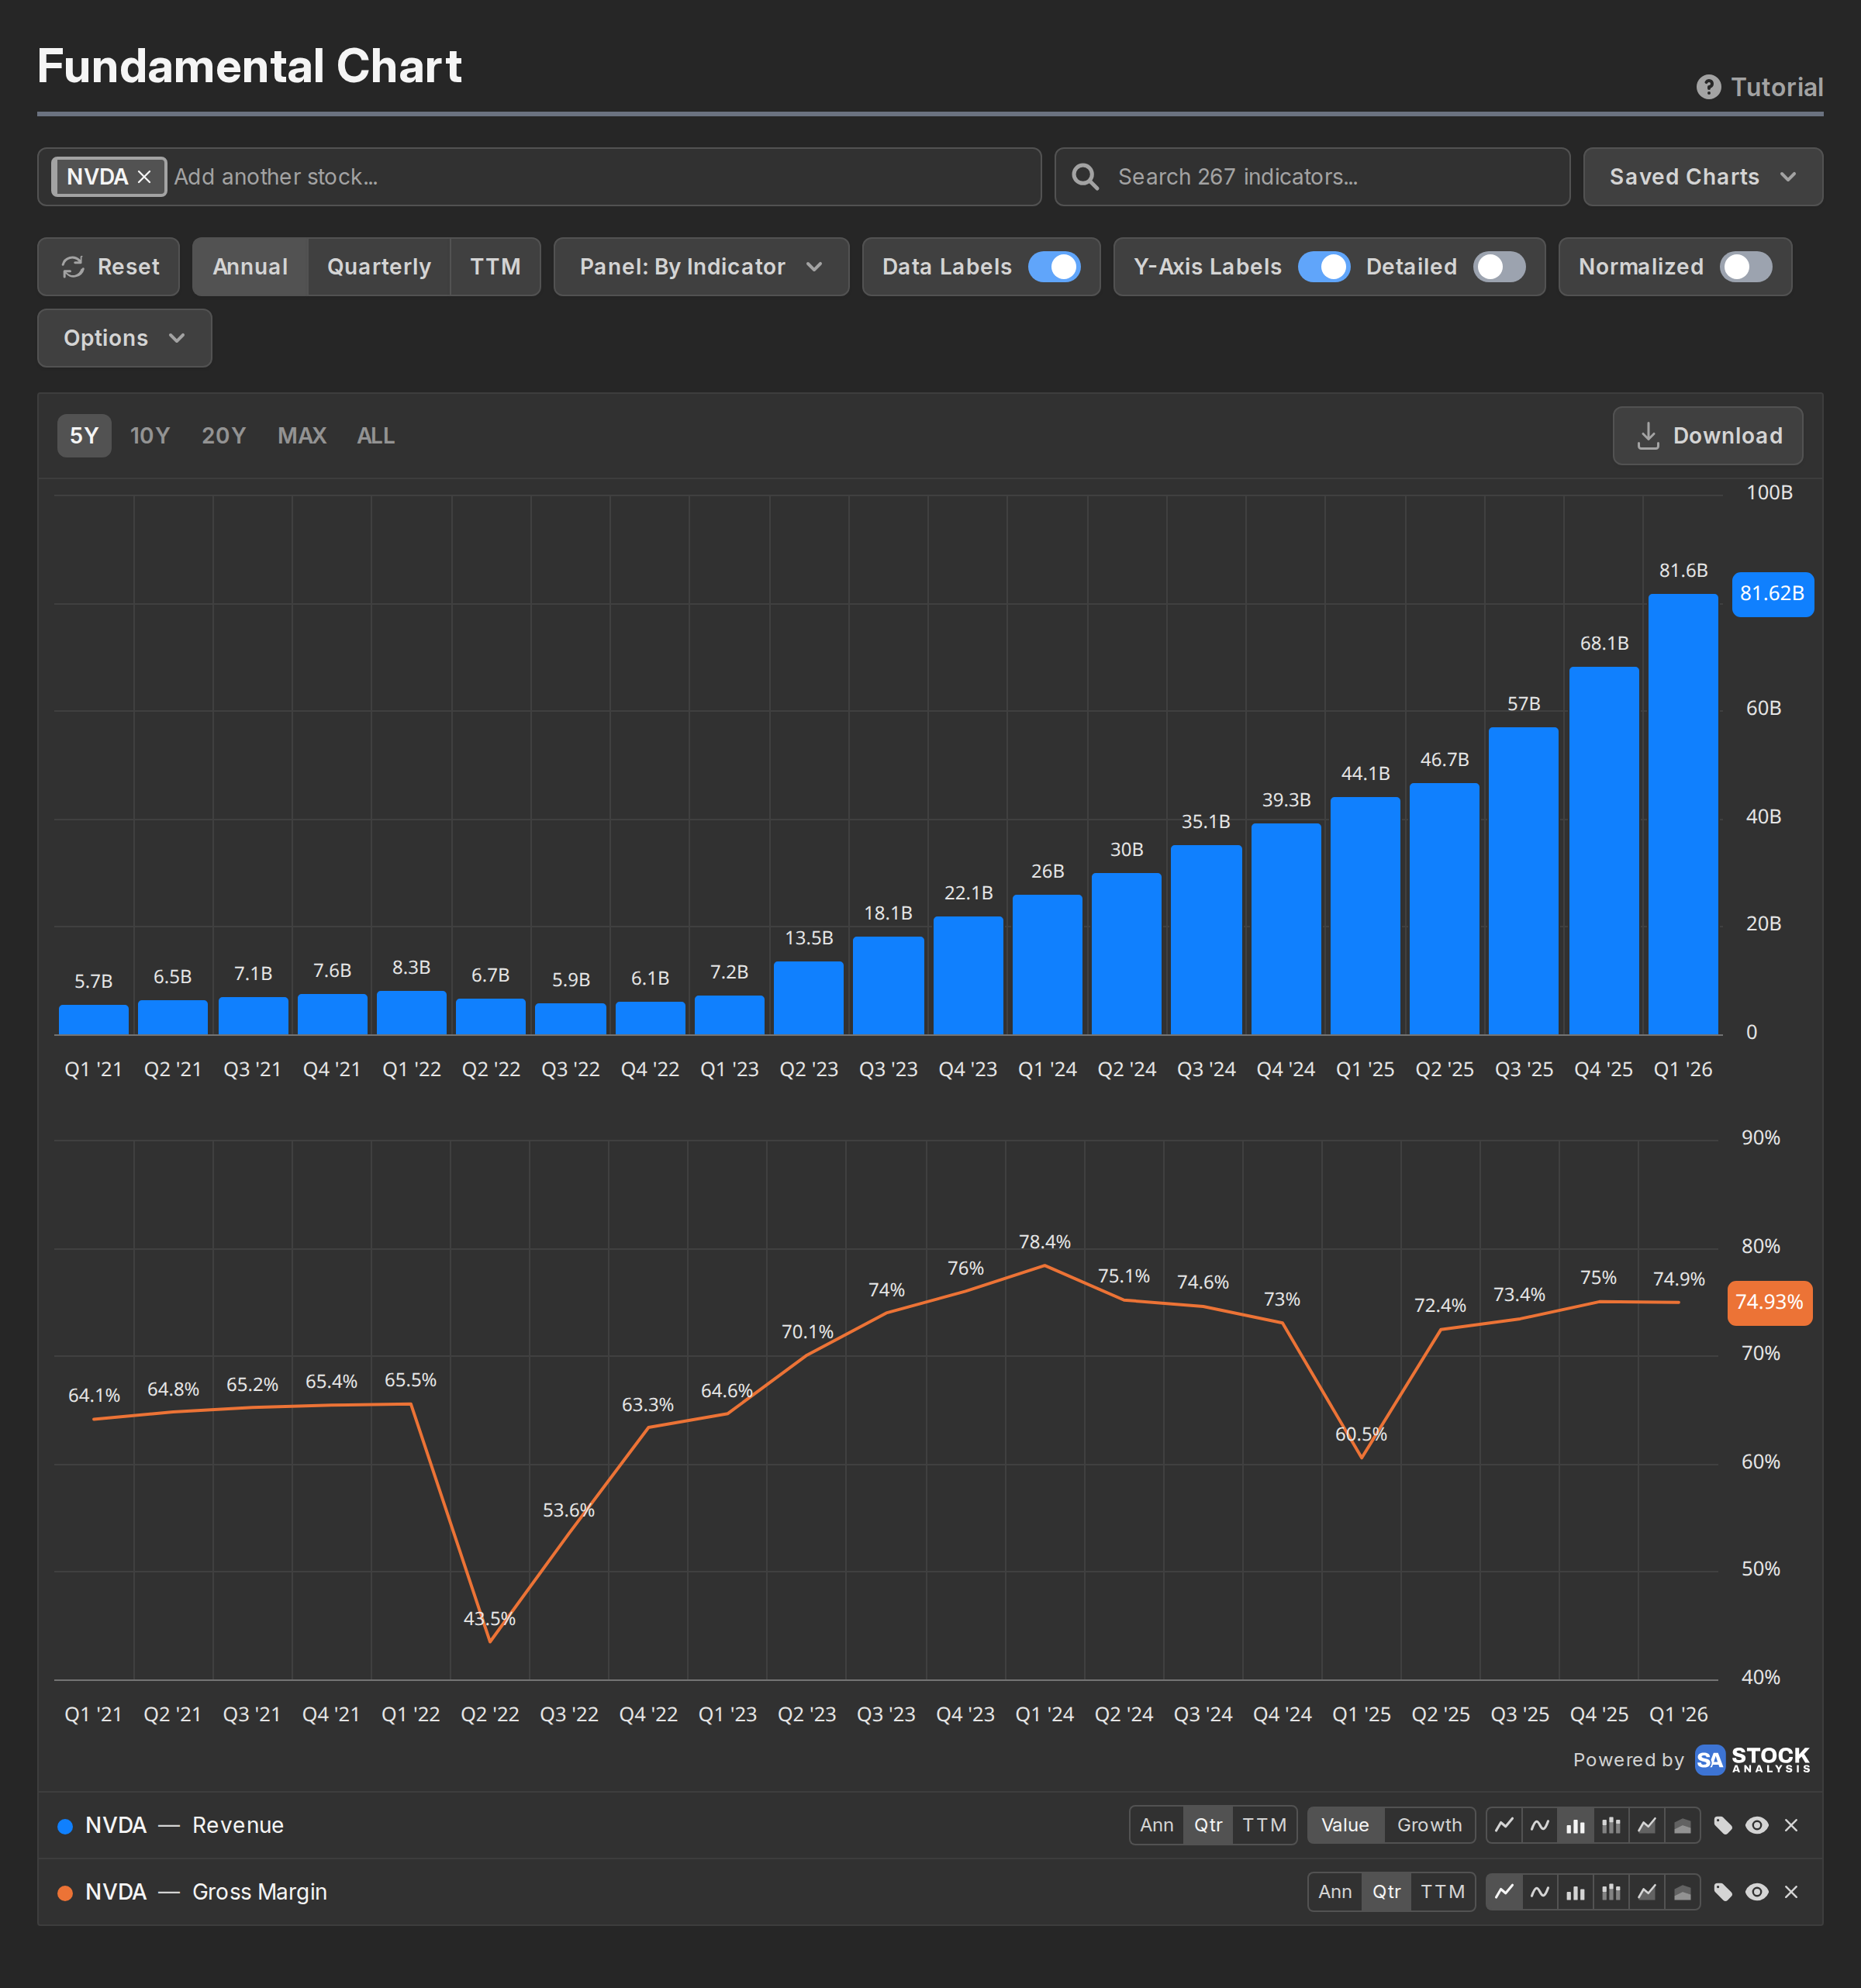Image resolution: width=1861 pixels, height=1988 pixels.
Task: Click the Reset button
Action: 109,267
